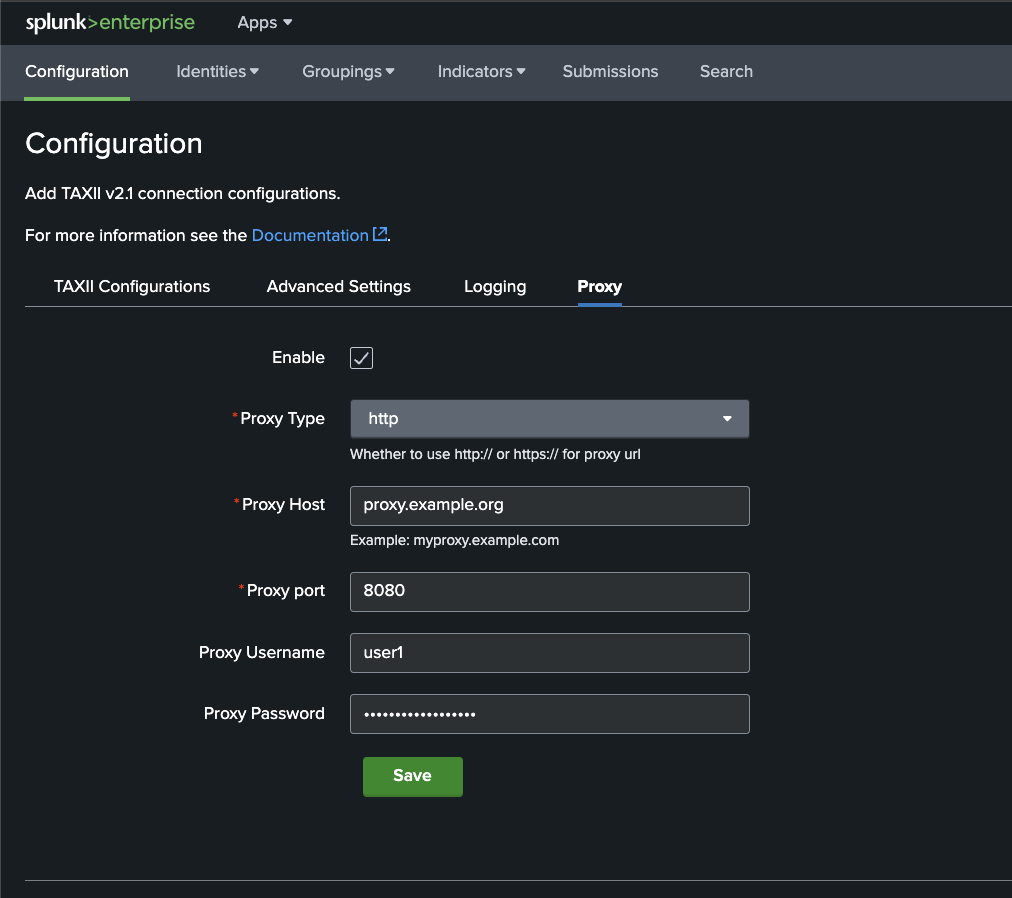Click the dropdown arrow in Proxy Type field
Screen dimensions: 1012x898
[x=727, y=418]
